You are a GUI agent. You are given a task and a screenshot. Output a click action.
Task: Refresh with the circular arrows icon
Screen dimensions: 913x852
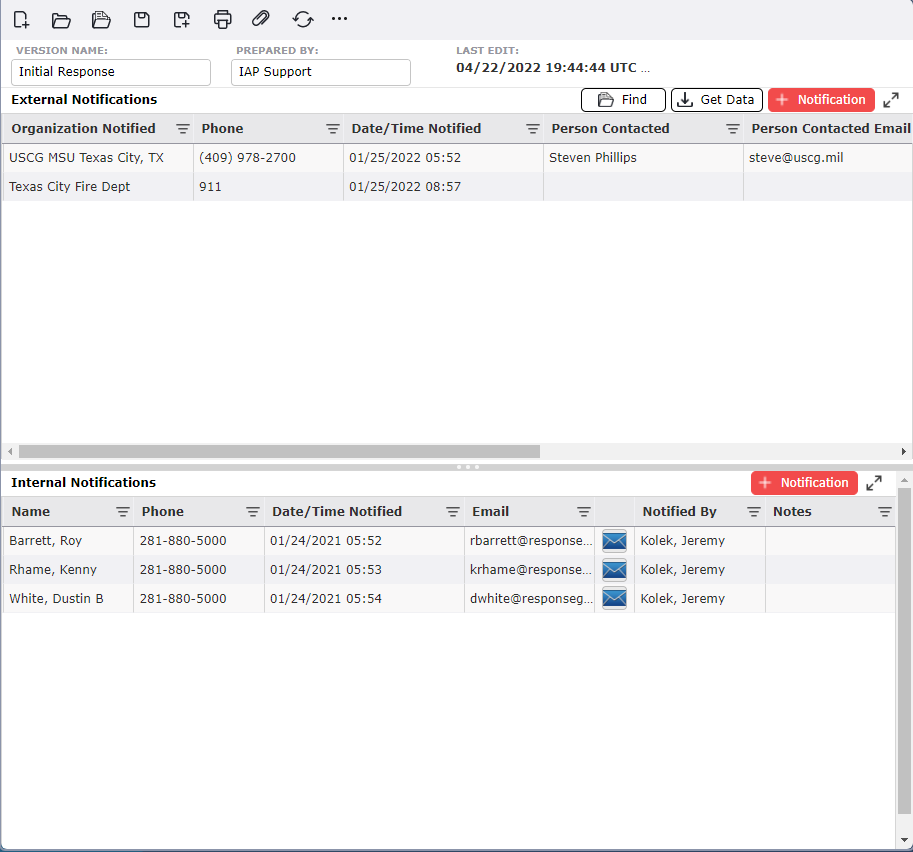(x=302, y=19)
